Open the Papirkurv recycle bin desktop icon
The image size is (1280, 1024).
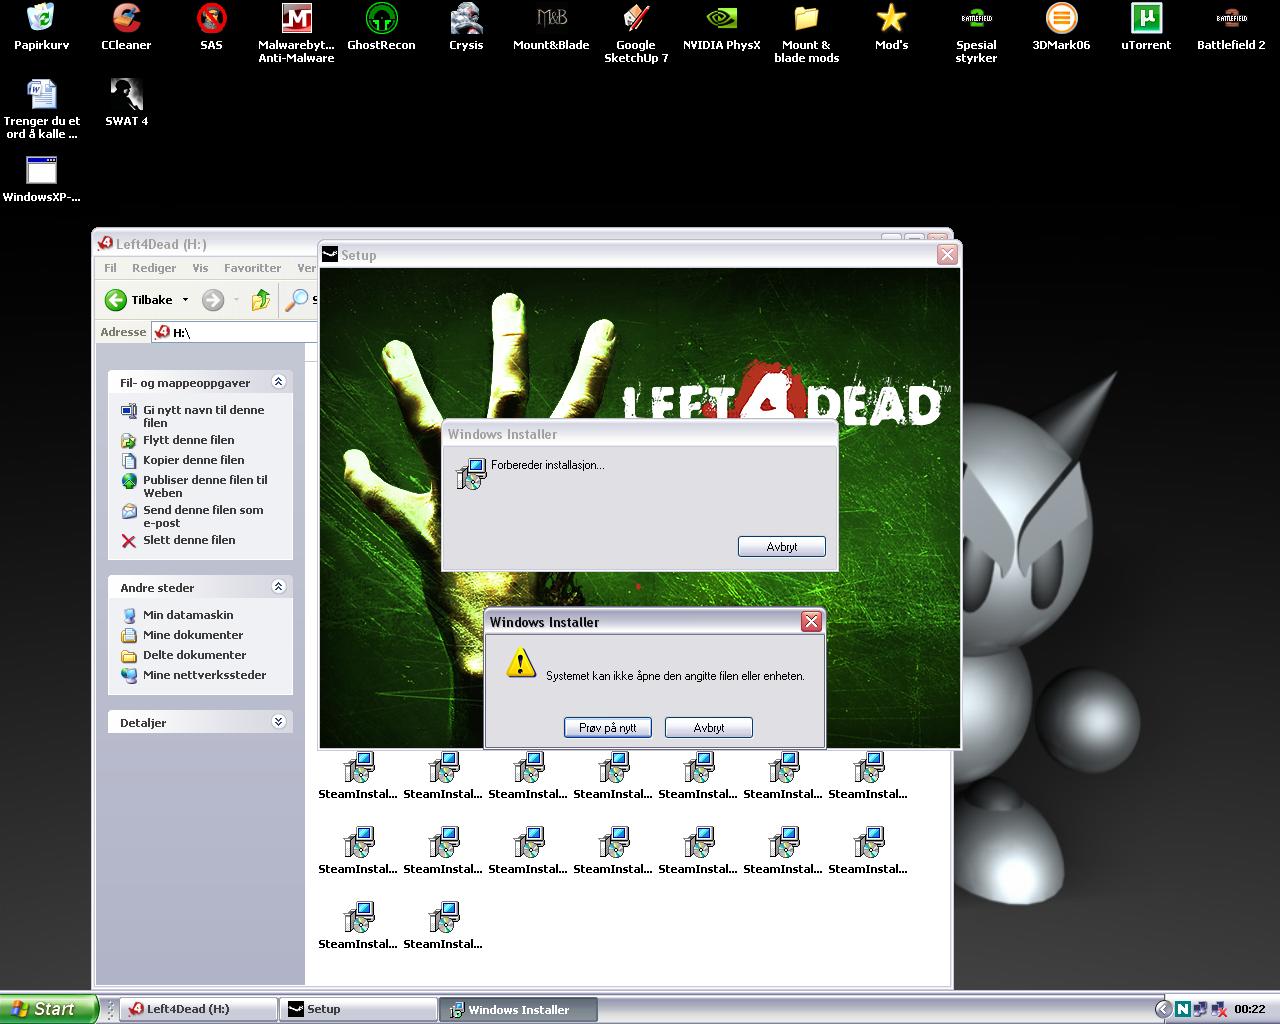point(41,27)
